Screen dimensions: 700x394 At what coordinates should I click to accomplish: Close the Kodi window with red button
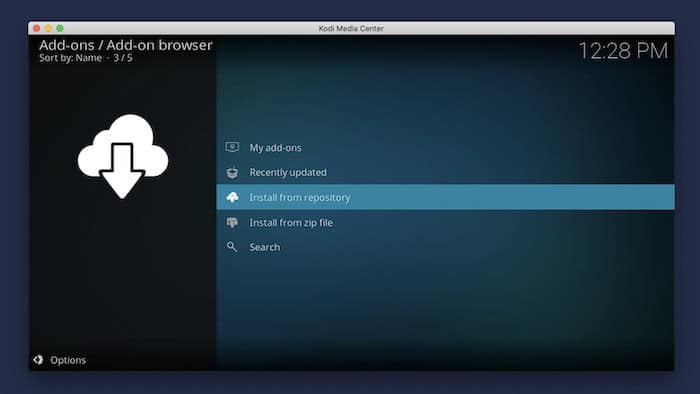(x=37, y=28)
